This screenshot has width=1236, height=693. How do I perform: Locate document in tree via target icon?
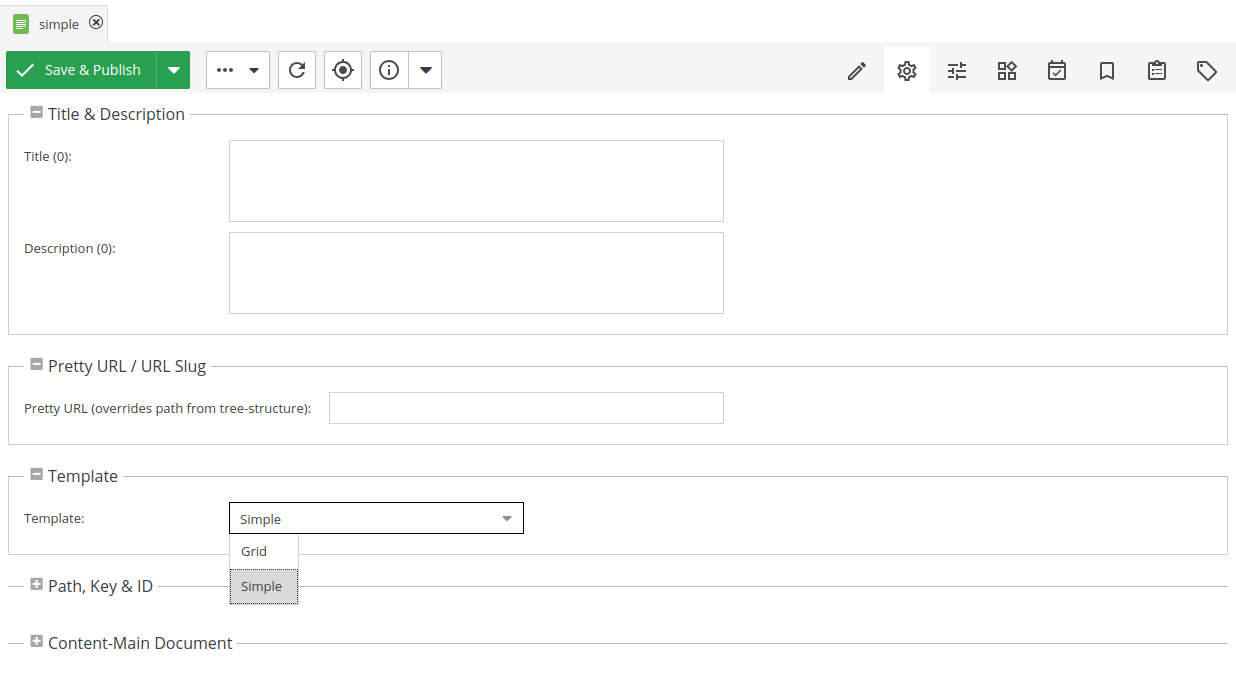click(x=343, y=70)
